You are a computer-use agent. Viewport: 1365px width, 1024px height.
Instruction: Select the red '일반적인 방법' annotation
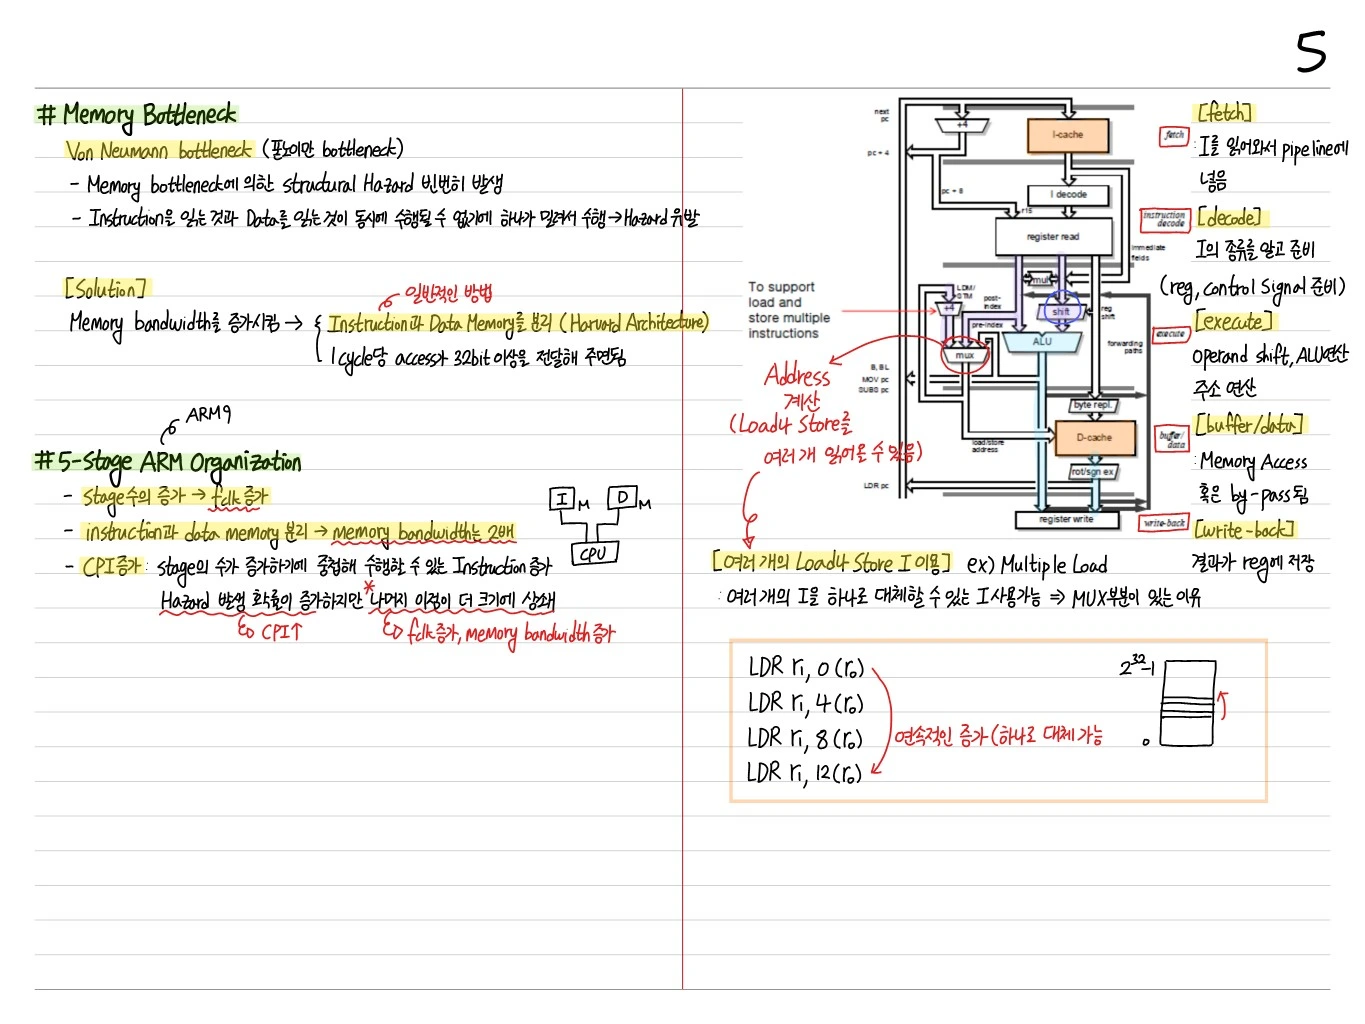(x=447, y=293)
